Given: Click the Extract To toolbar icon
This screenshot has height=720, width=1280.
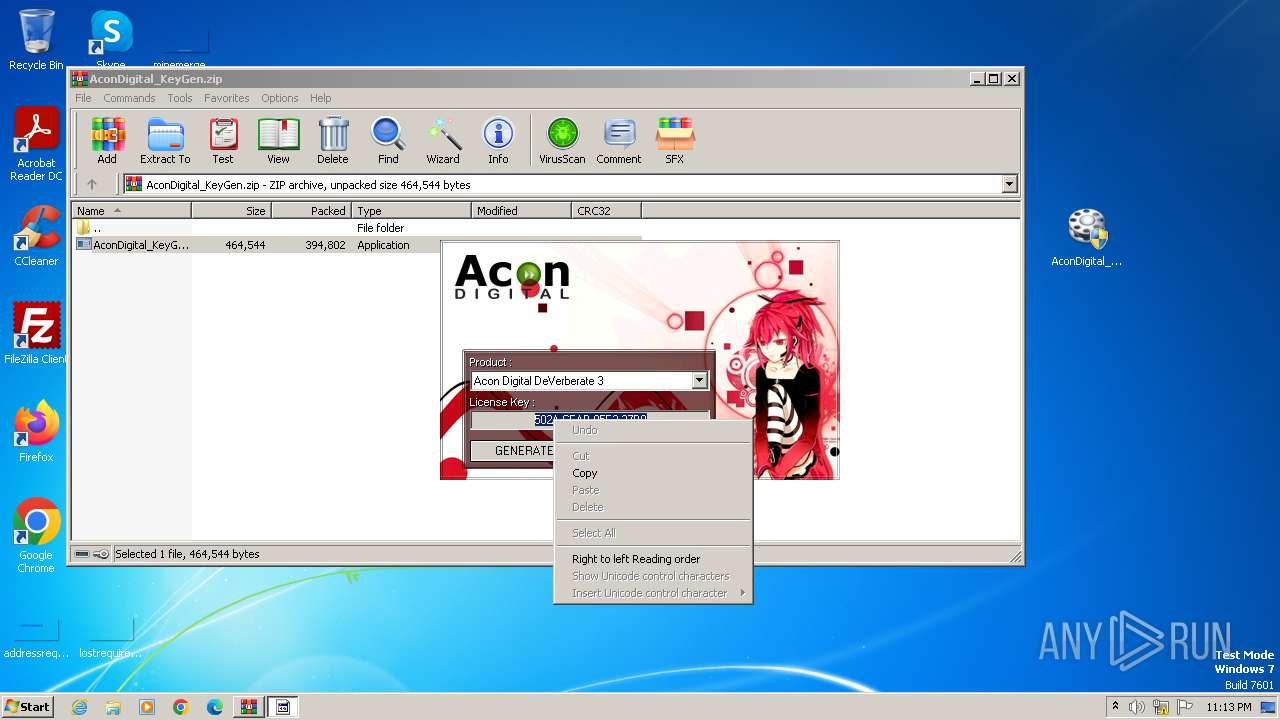Looking at the screenshot, I should [x=165, y=141].
